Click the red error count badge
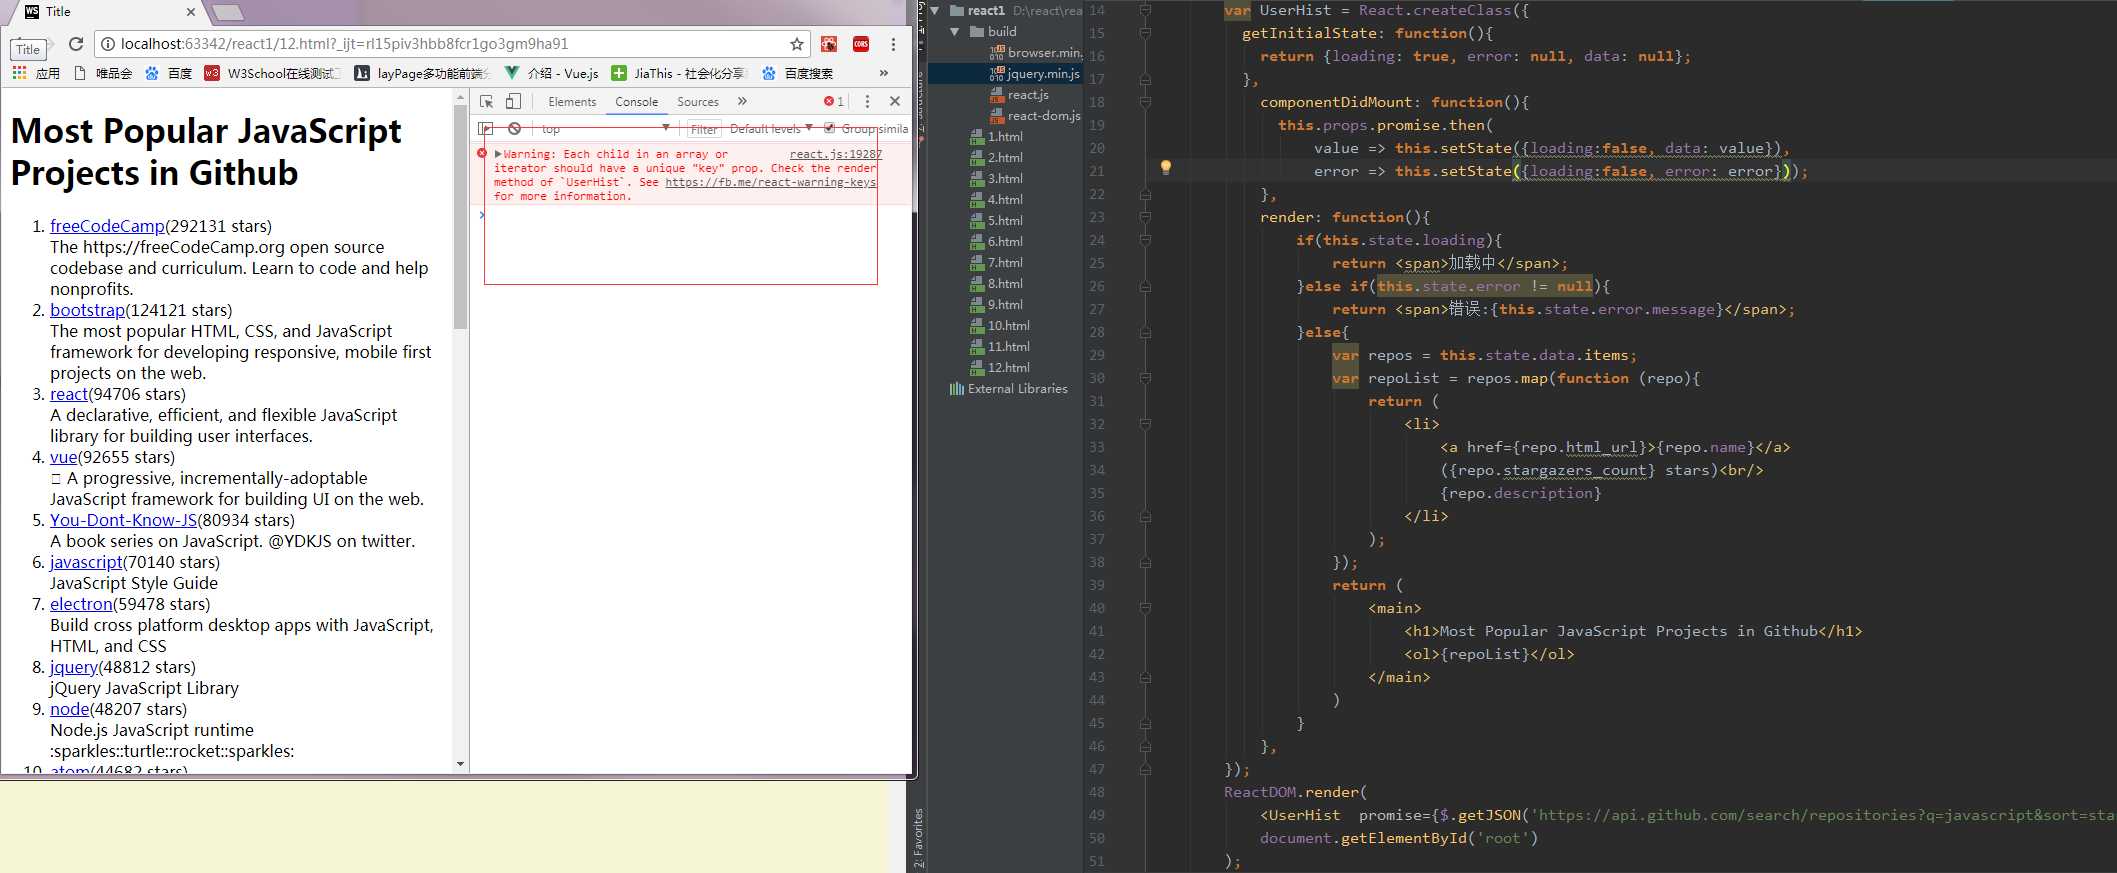Screen dimensions: 2117x873 [x=834, y=101]
